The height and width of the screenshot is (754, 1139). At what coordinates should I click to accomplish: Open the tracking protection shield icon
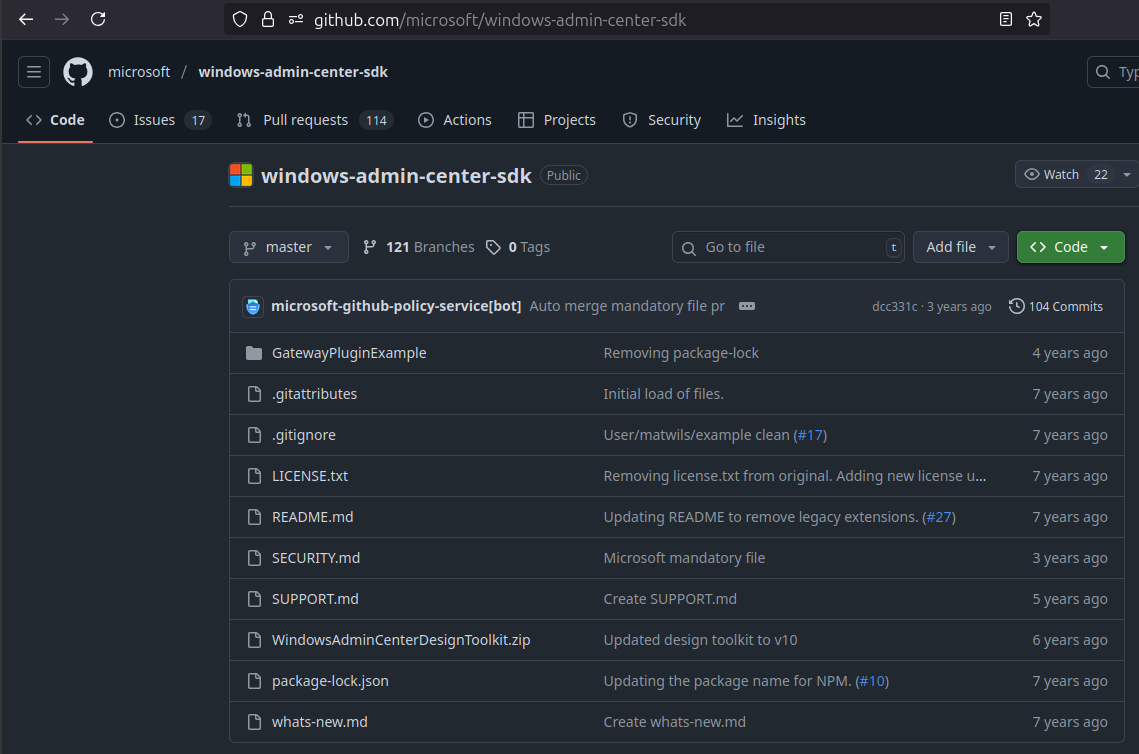click(x=240, y=20)
